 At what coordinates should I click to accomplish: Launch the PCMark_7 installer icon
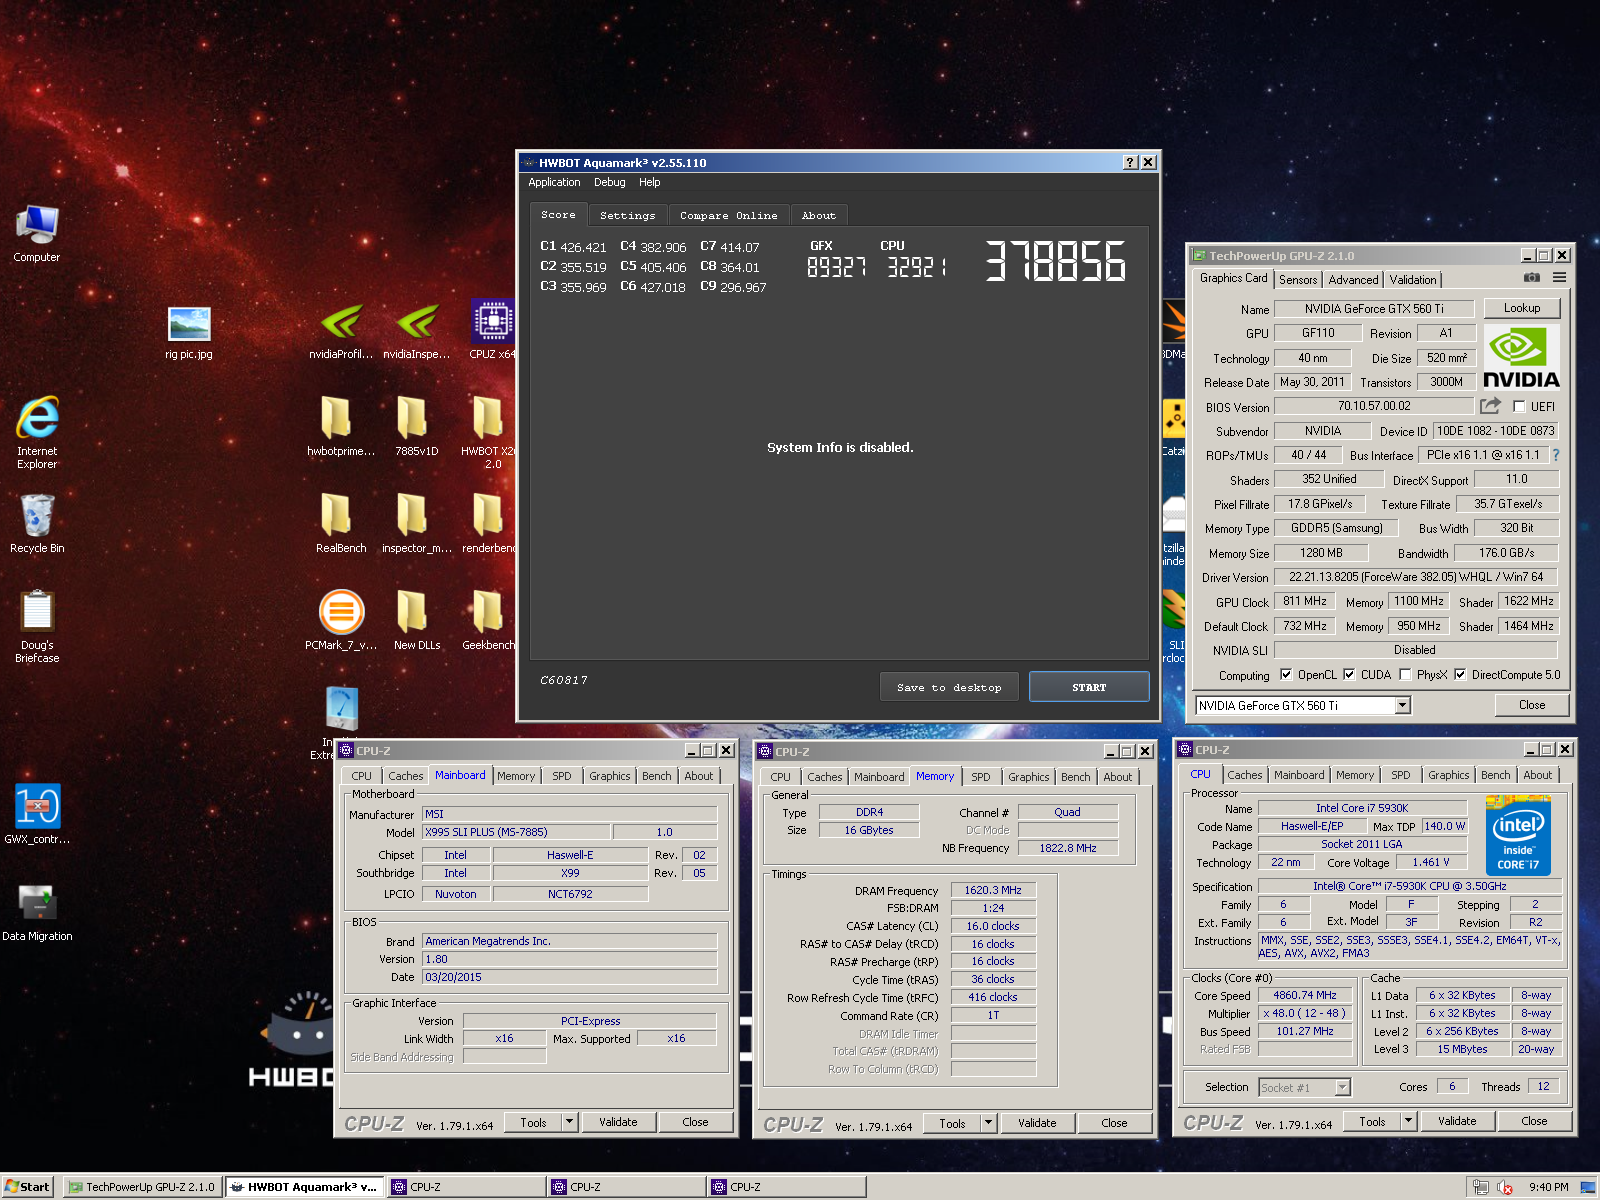pos(341,620)
